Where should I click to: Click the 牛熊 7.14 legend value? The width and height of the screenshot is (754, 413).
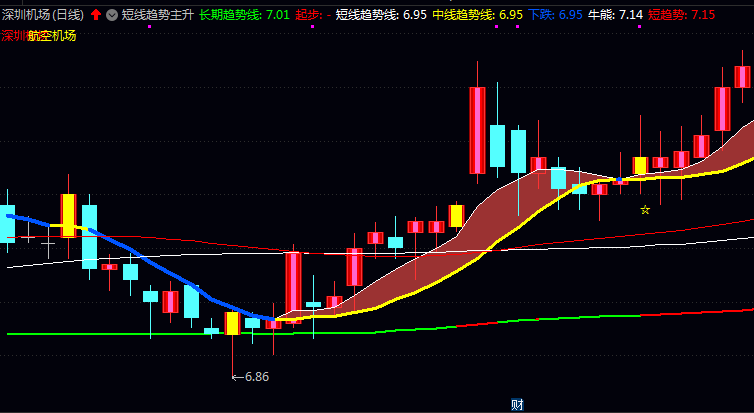pos(615,15)
